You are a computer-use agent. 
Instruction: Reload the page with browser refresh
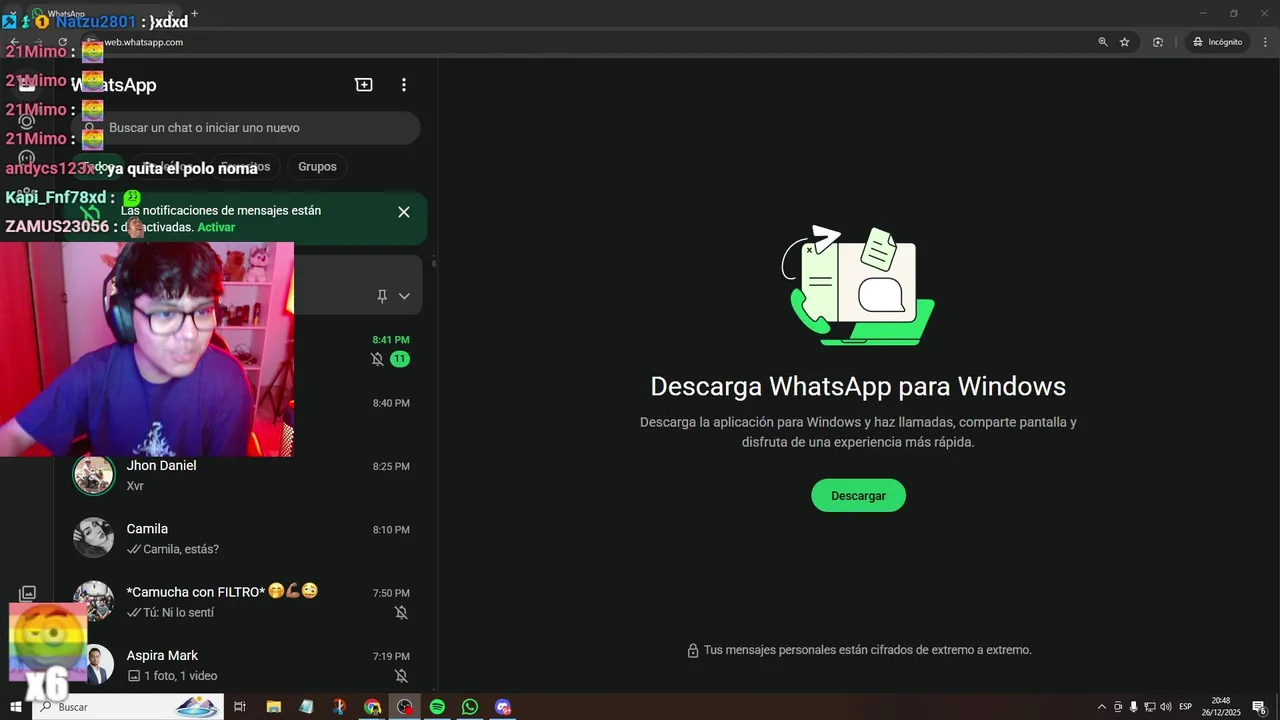tap(63, 42)
